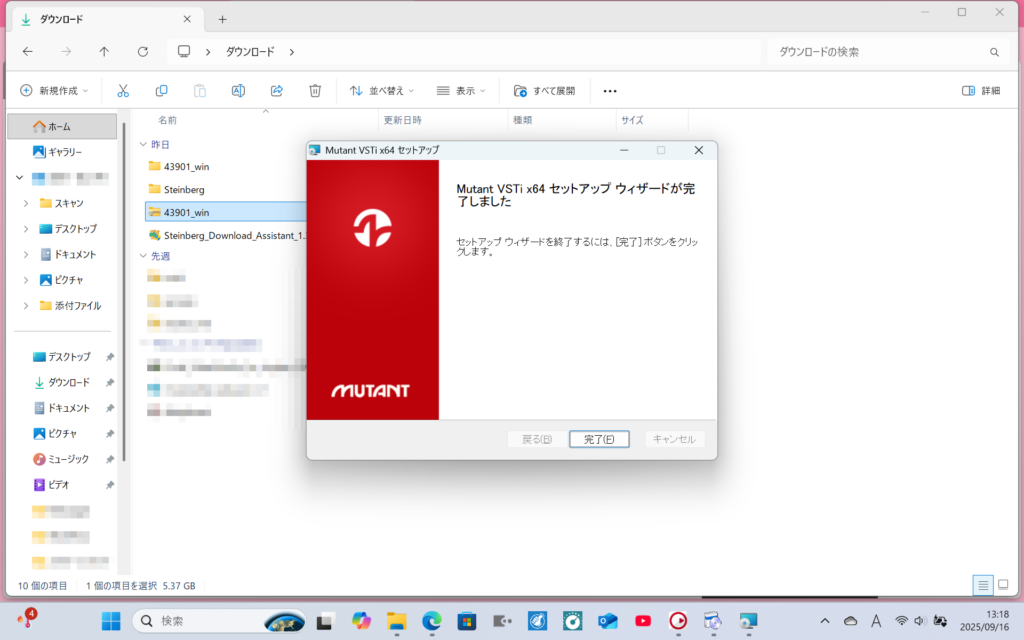Click the copy icon in Explorer toolbar
This screenshot has height=640, width=1024.
[x=161, y=90]
